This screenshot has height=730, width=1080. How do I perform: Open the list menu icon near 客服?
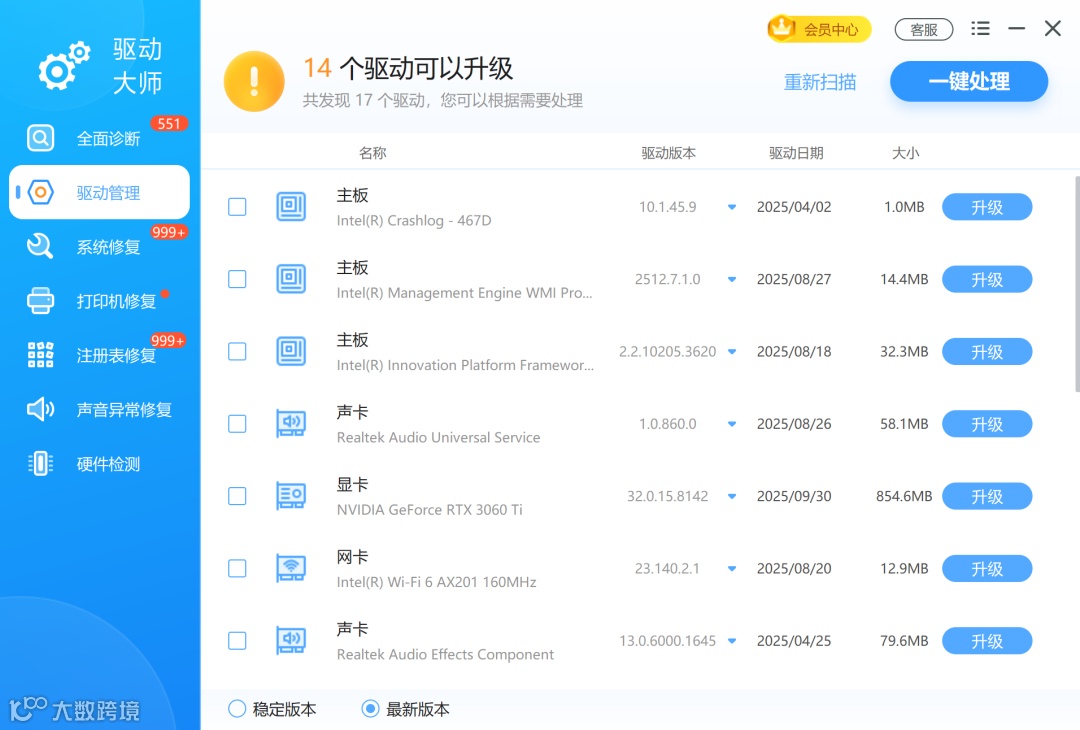click(x=980, y=28)
